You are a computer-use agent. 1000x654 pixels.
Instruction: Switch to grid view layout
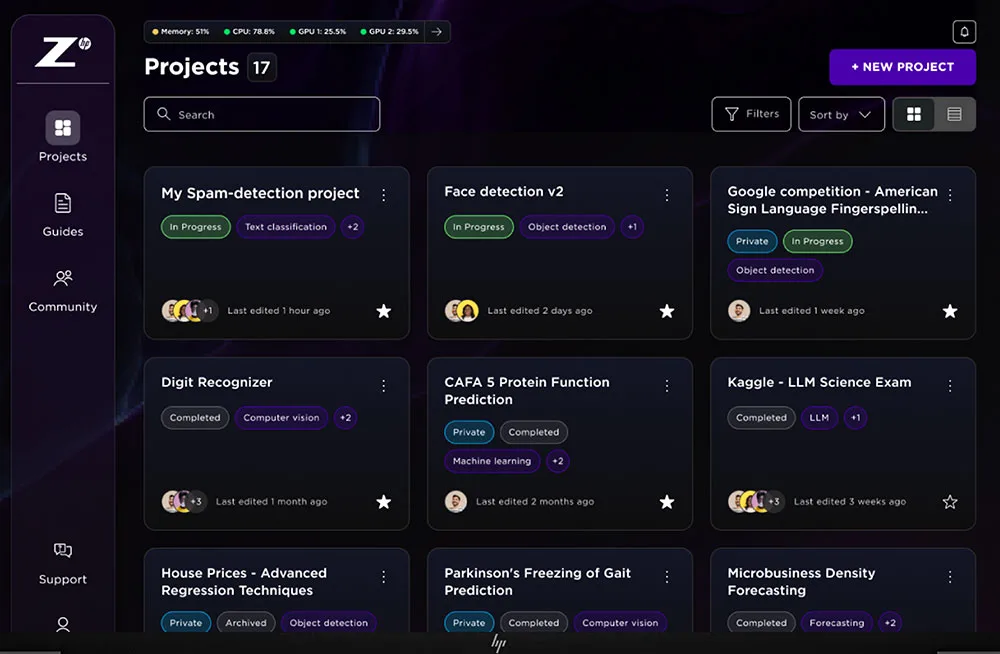pos(914,115)
